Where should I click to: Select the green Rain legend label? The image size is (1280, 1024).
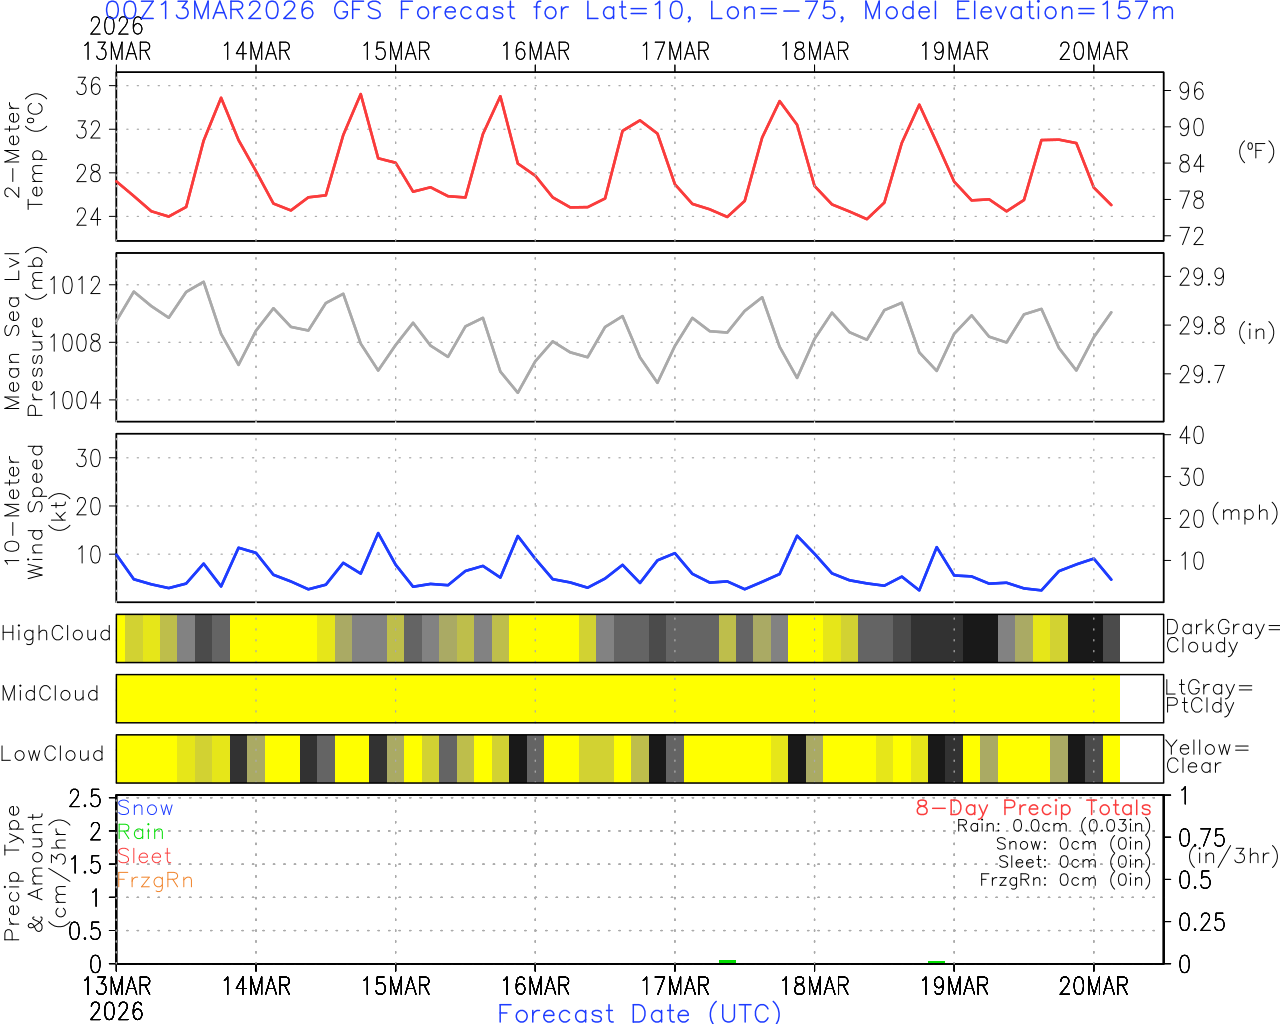[141, 832]
